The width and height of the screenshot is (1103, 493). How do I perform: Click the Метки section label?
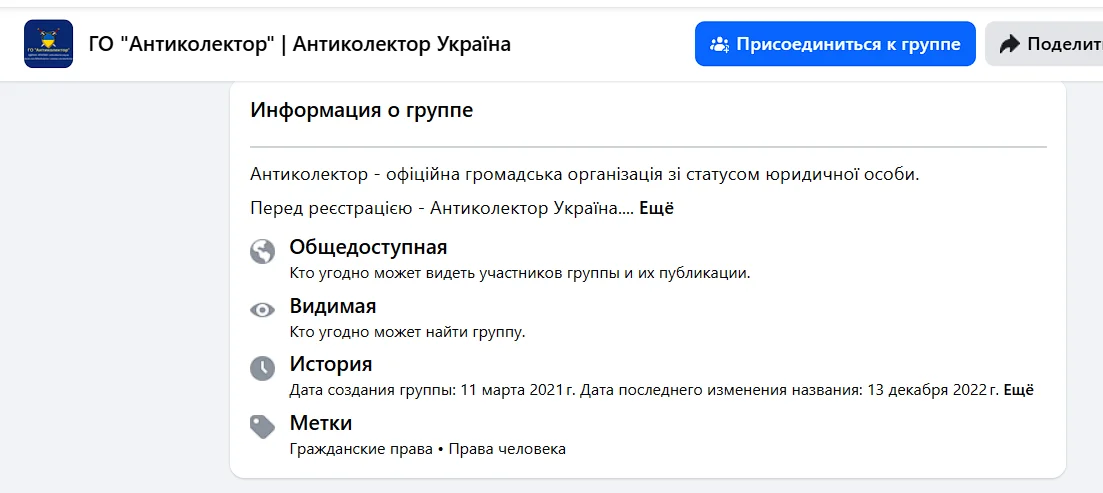point(320,423)
